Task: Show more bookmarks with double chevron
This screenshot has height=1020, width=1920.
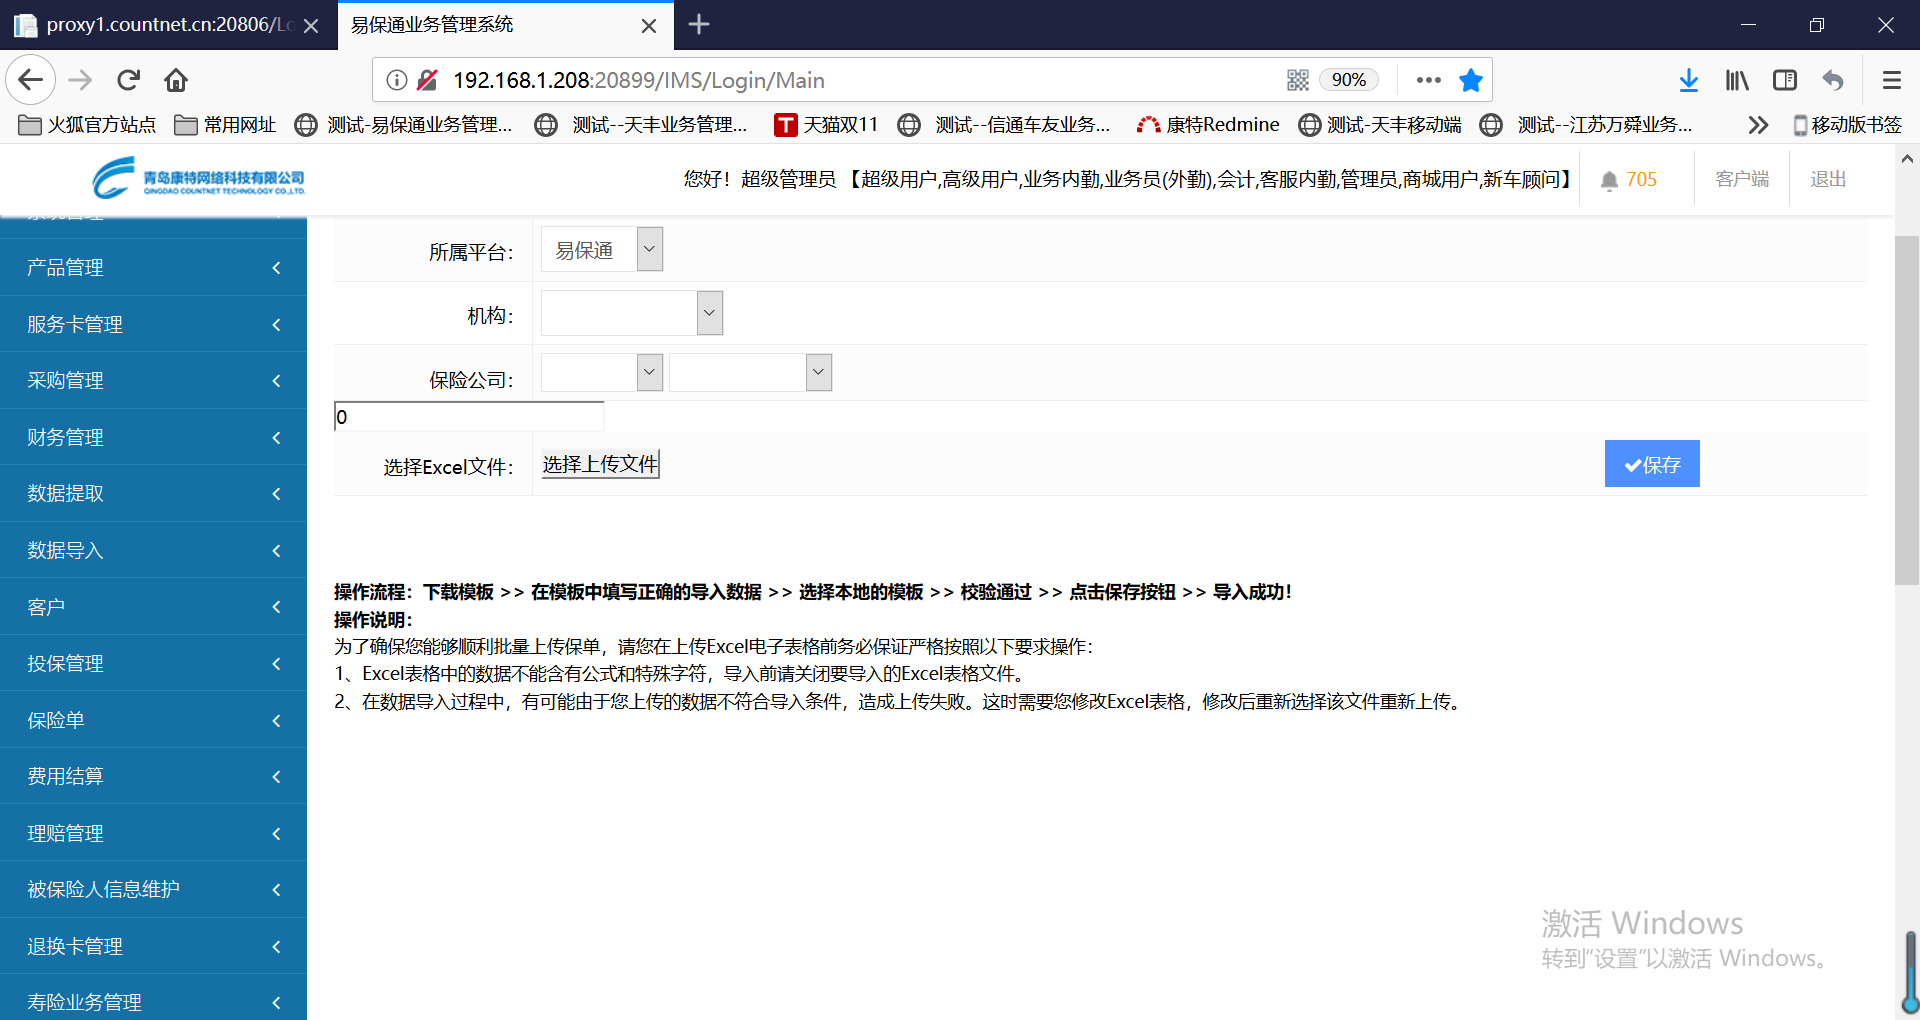Action: pos(1758,125)
